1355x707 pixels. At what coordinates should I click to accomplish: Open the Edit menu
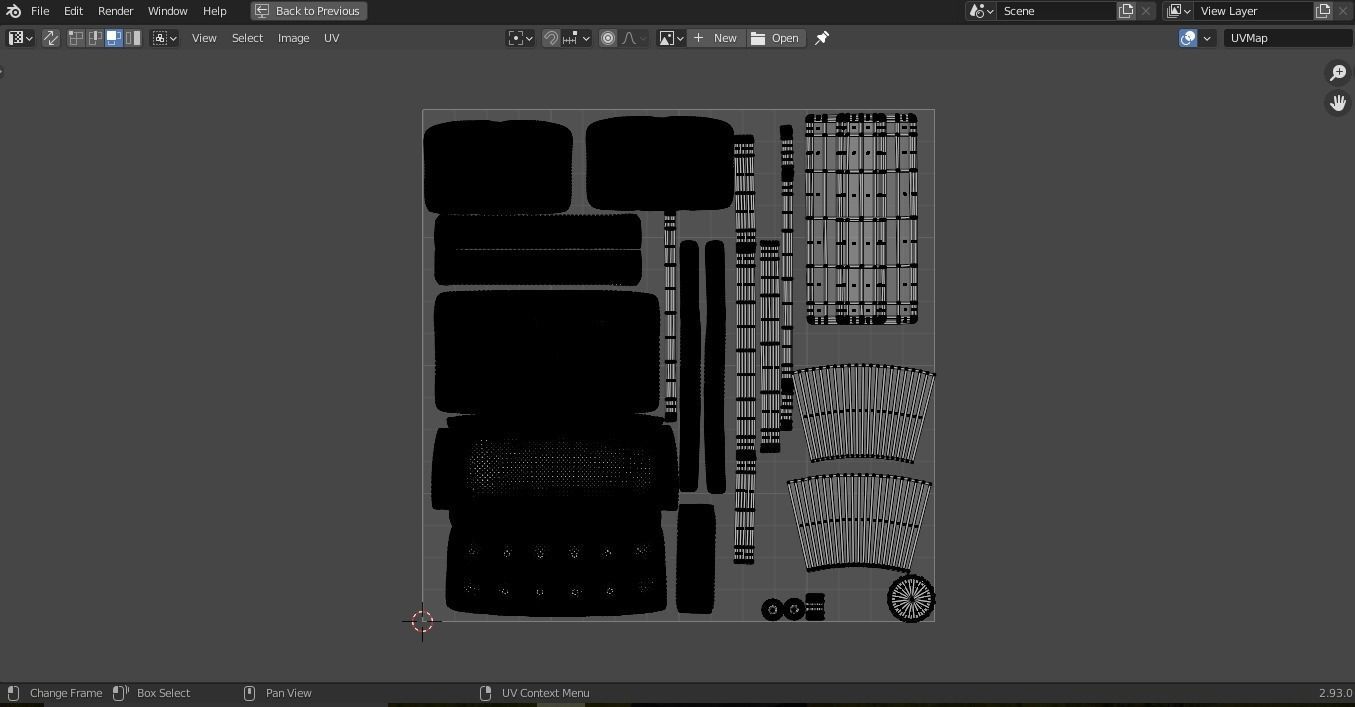pos(73,11)
